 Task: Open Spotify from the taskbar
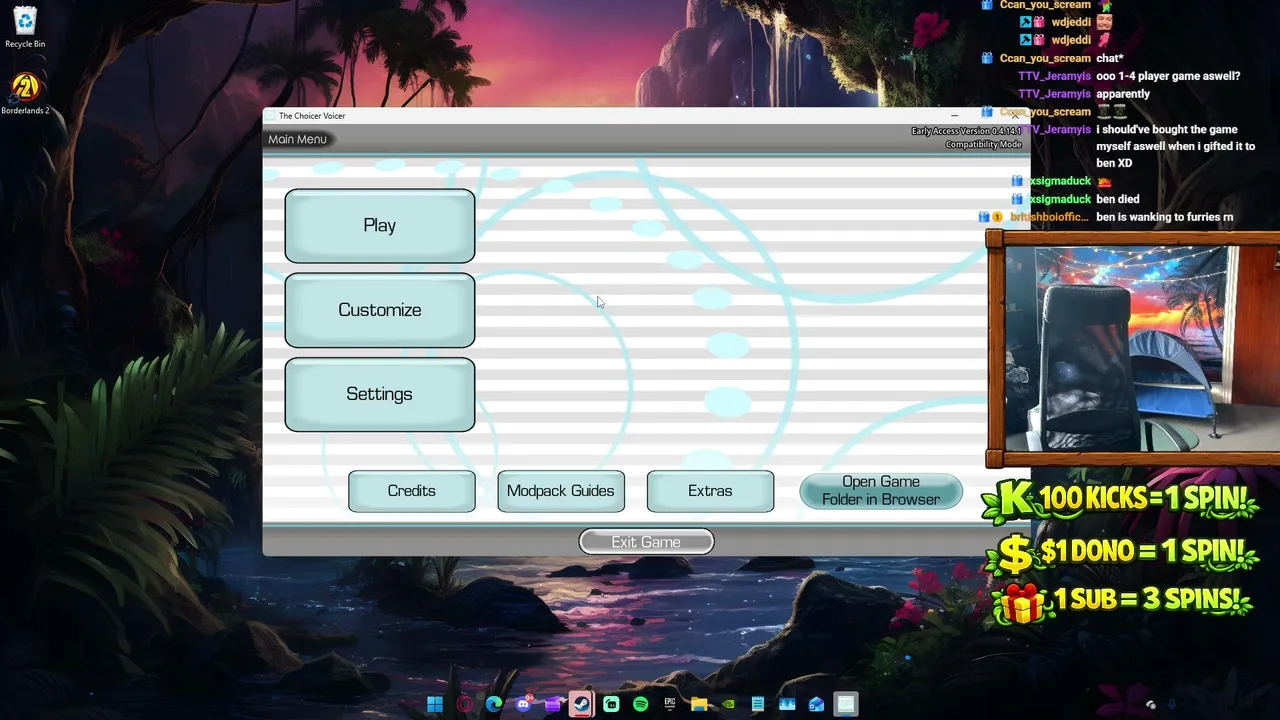(640, 704)
